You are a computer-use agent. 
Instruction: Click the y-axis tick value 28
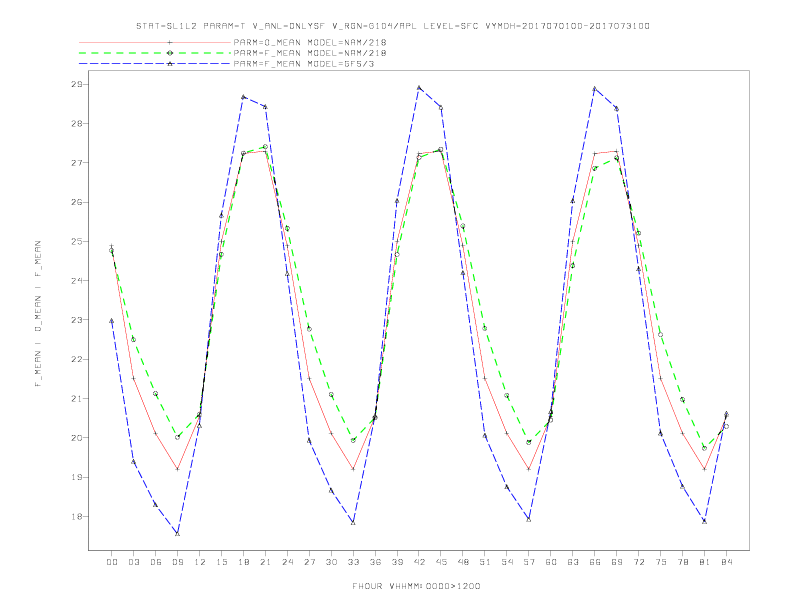pyautogui.click(x=77, y=124)
